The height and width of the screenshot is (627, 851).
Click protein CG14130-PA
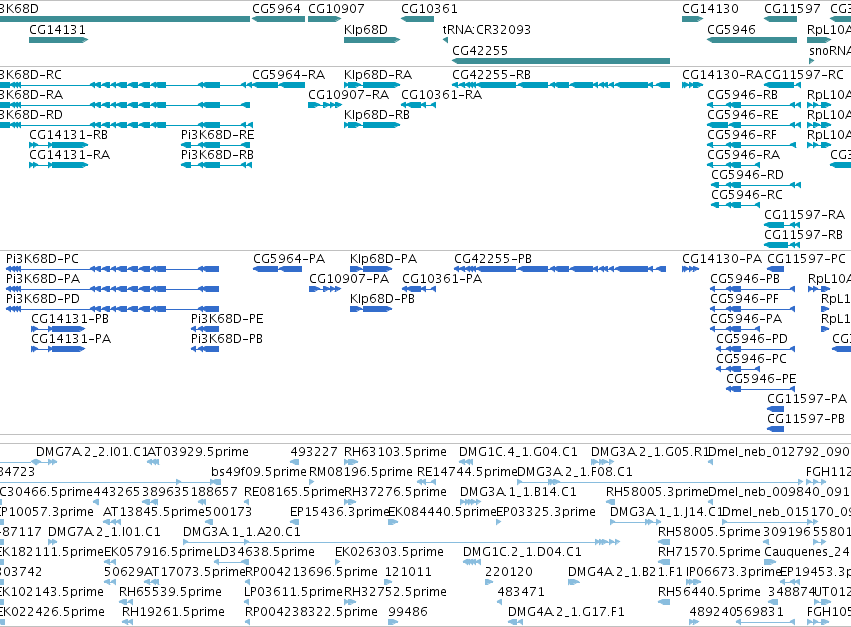(690, 269)
